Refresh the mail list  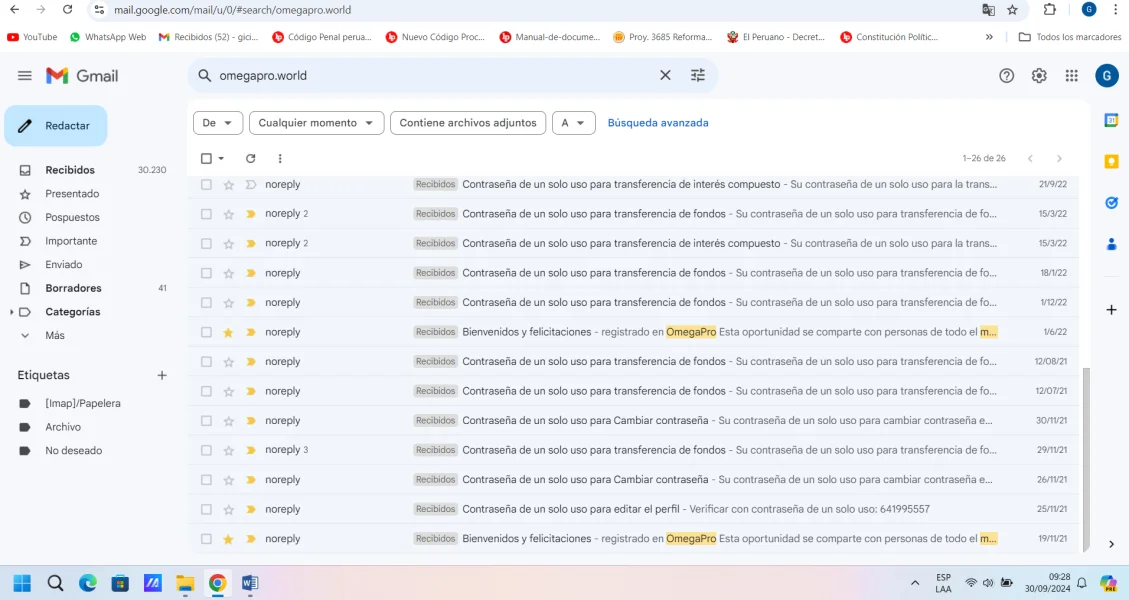[x=251, y=158]
